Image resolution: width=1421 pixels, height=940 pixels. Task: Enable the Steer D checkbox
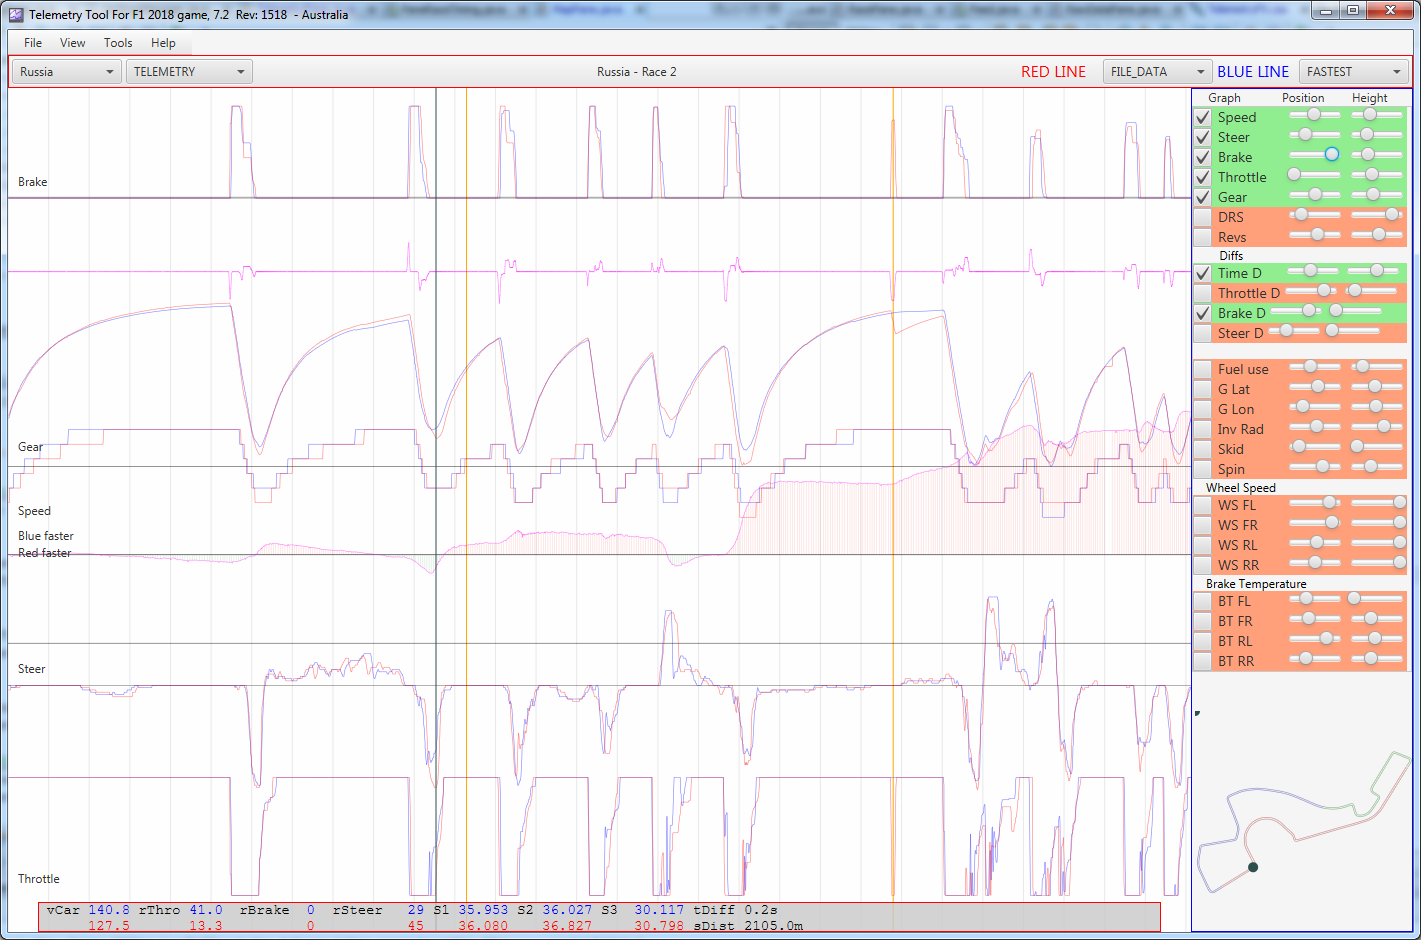pos(1203,333)
